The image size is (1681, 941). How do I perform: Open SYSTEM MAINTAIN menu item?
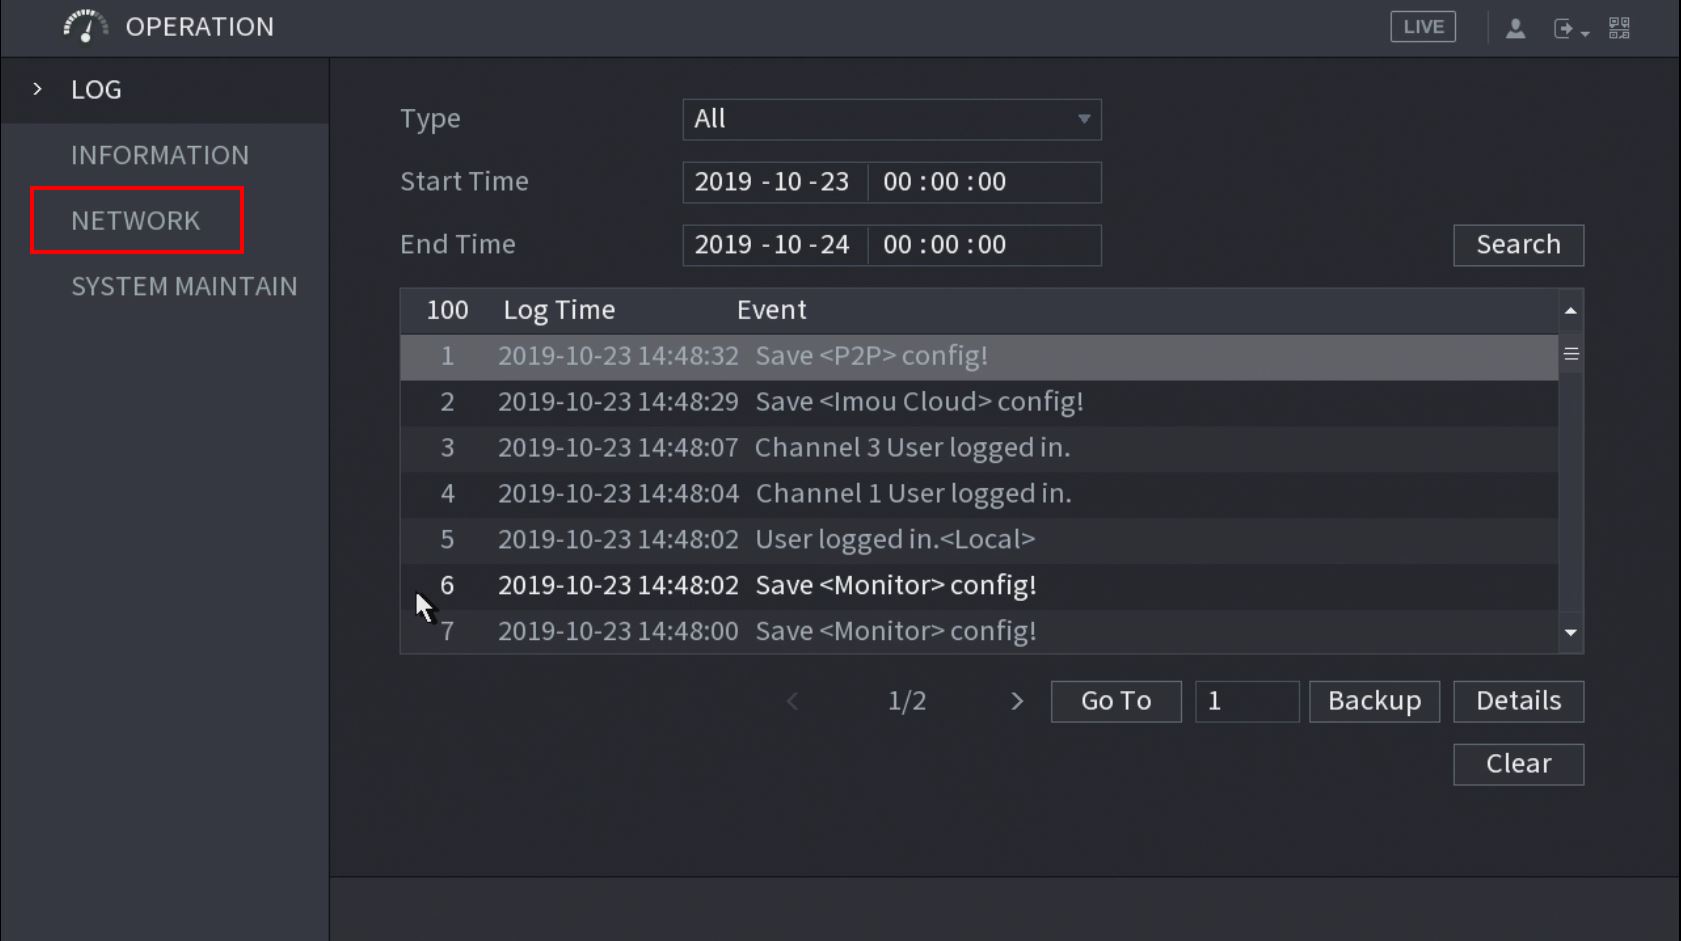[x=184, y=286]
